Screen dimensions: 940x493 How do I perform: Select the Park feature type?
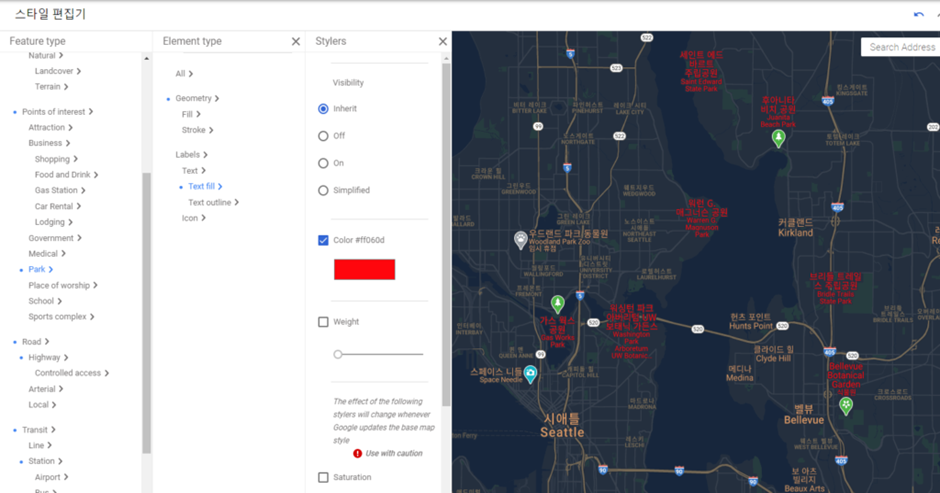pyautogui.click(x=40, y=269)
